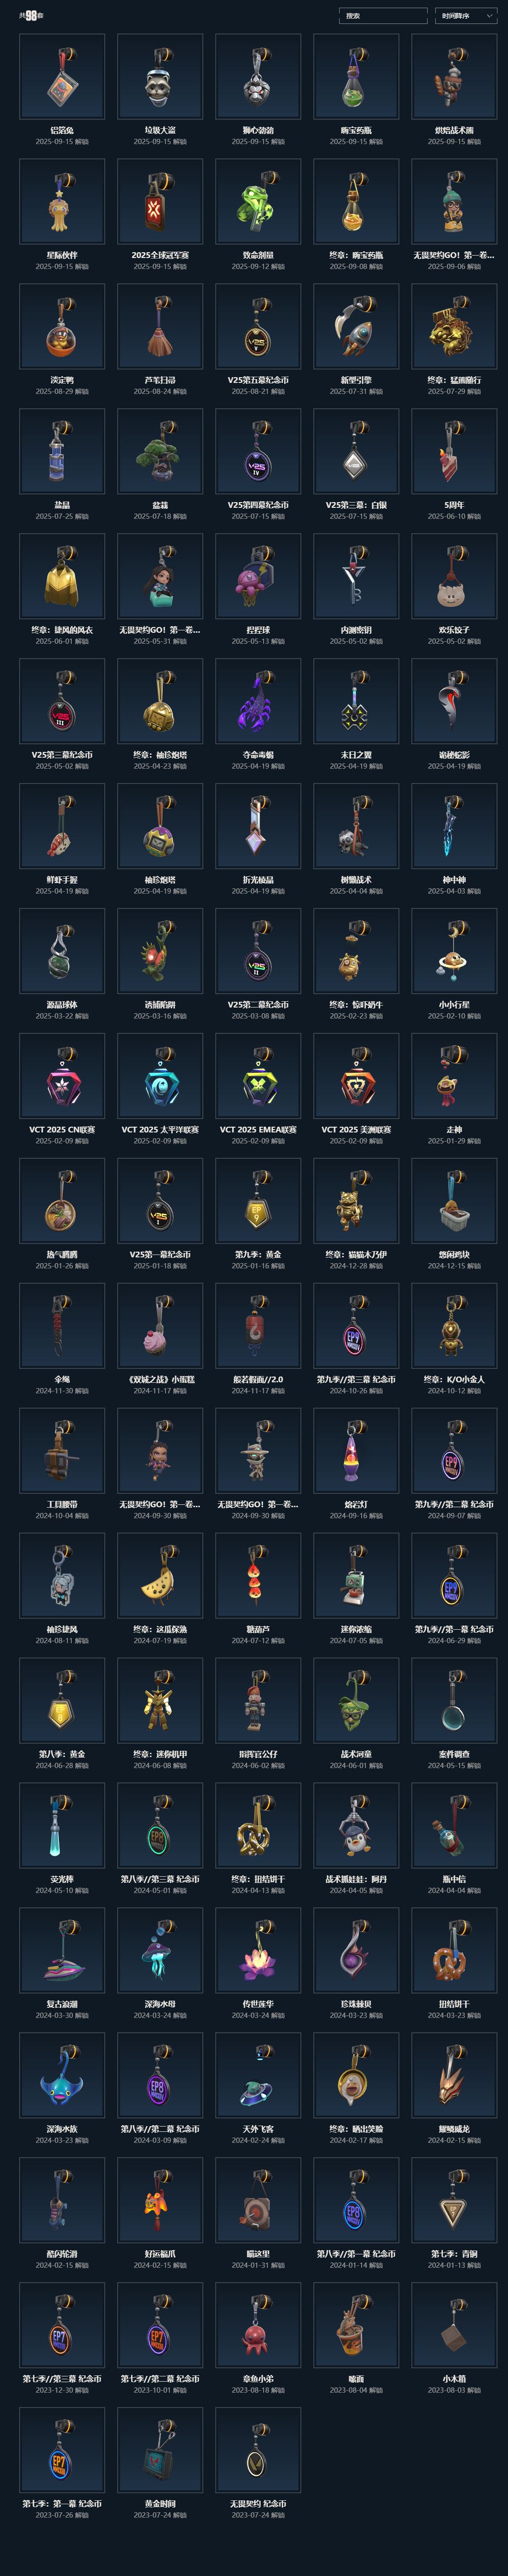This screenshot has height=2576, width=508.
Task: Choose the 荧光棒 glow stick charm
Action: click(62, 1826)
